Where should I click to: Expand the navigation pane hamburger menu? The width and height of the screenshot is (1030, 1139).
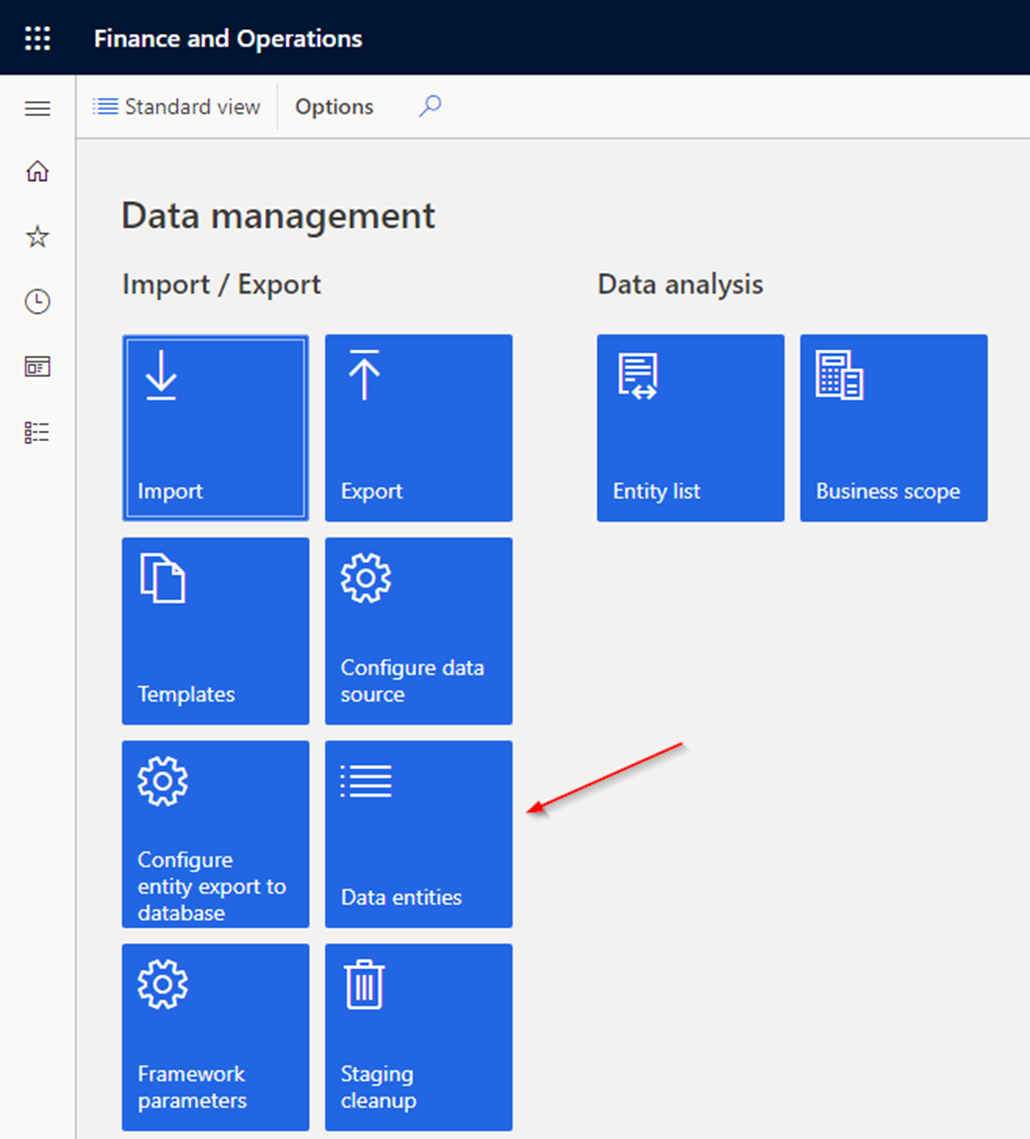coord(38,108)
